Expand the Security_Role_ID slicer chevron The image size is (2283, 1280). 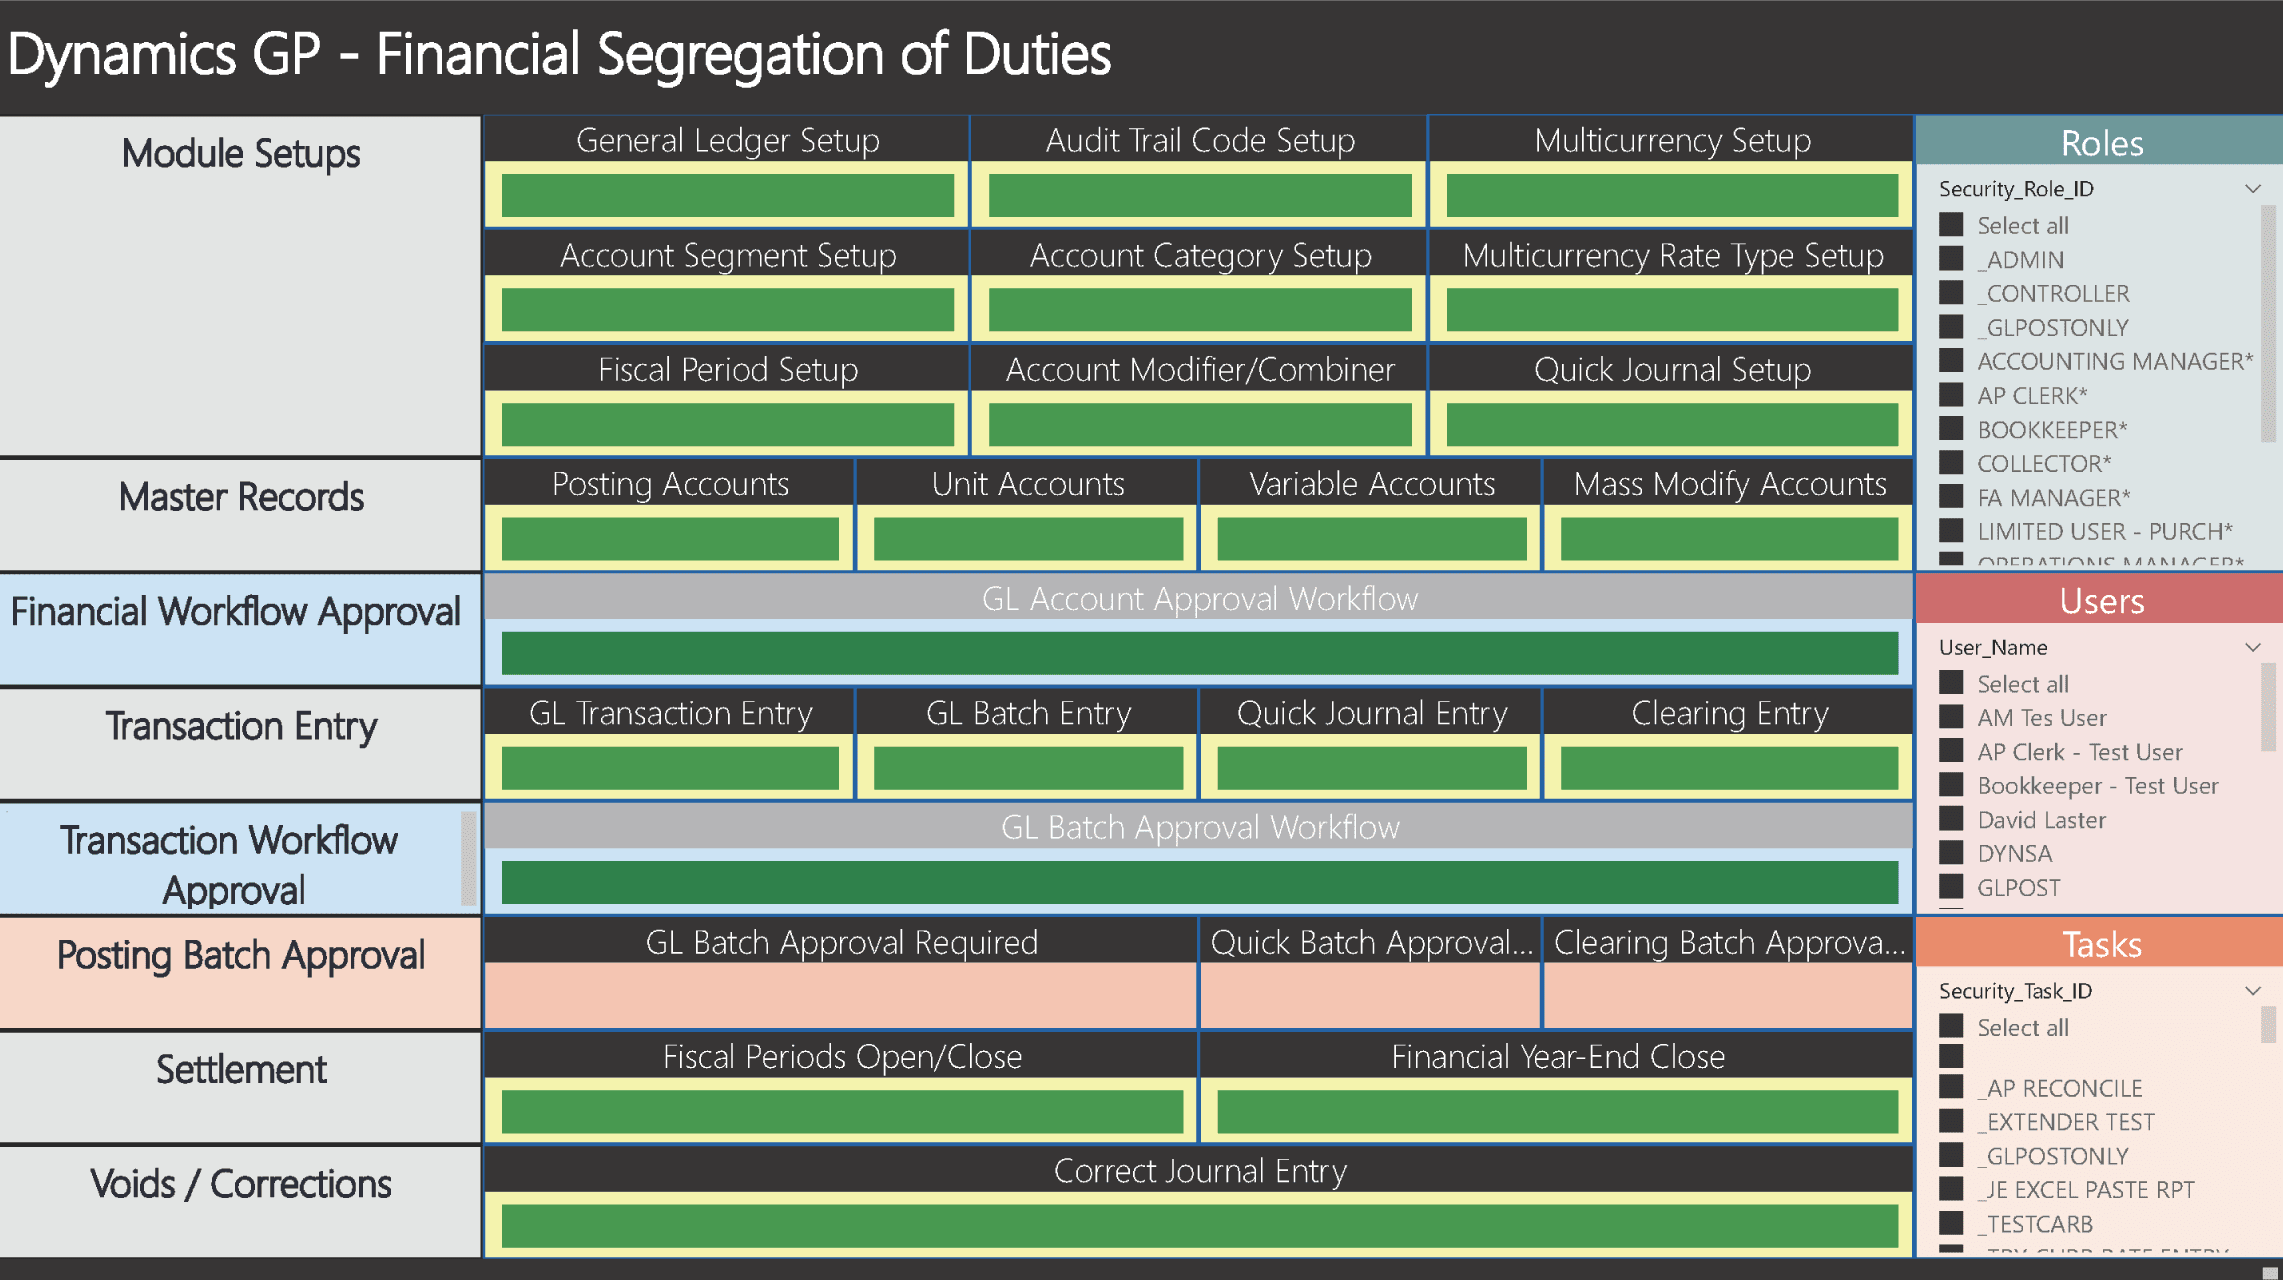coord(2252,189)
